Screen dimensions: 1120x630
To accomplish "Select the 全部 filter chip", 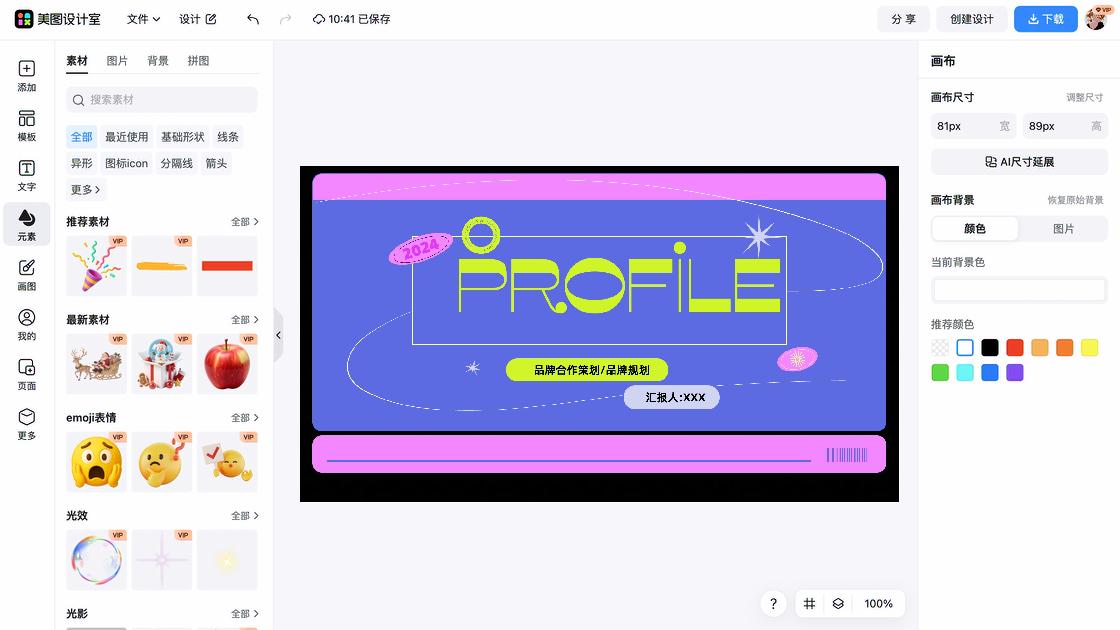I will point(81,136).
